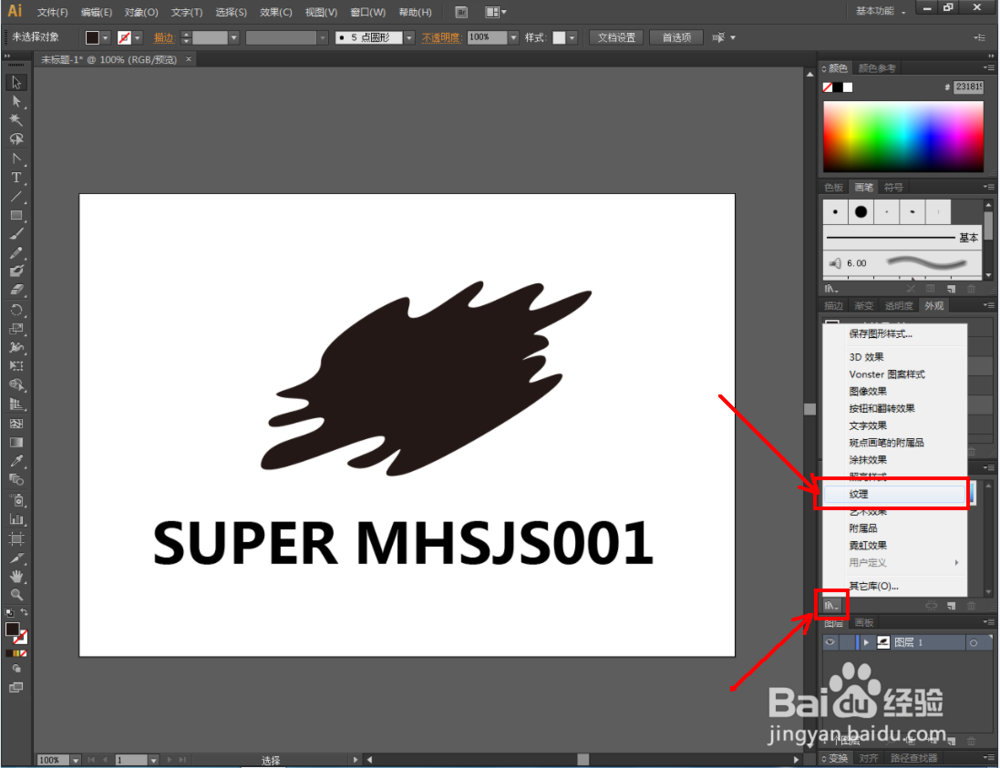The width and height of the screenshot is (1000, 768).
Task: Select the Hand tool
Action: click(16, 577)
